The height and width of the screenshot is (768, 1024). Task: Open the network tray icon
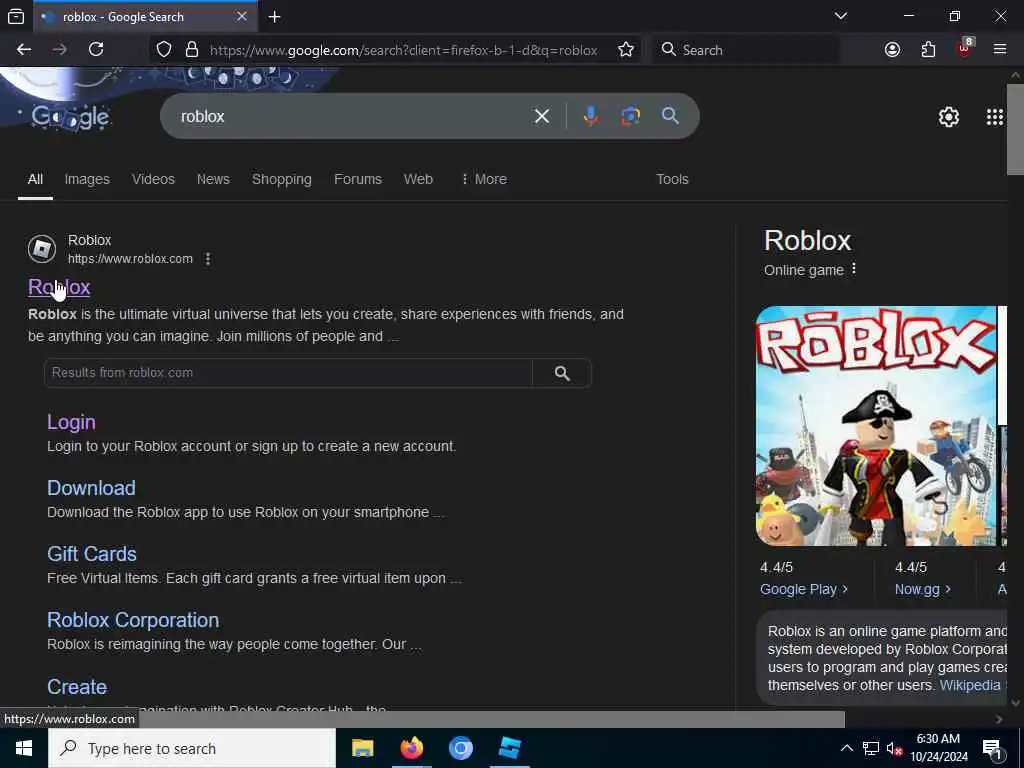(871, 748)
